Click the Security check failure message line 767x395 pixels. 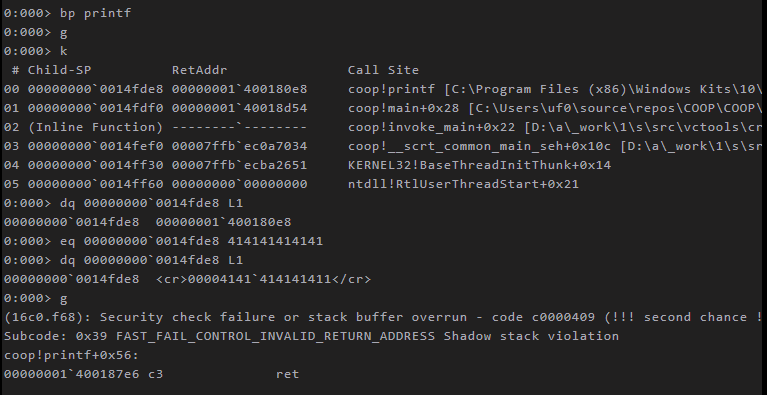point(383,317)
